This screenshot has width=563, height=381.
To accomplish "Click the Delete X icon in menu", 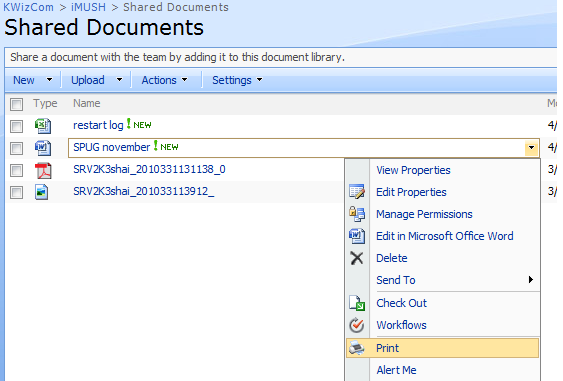I will [357, 258].
